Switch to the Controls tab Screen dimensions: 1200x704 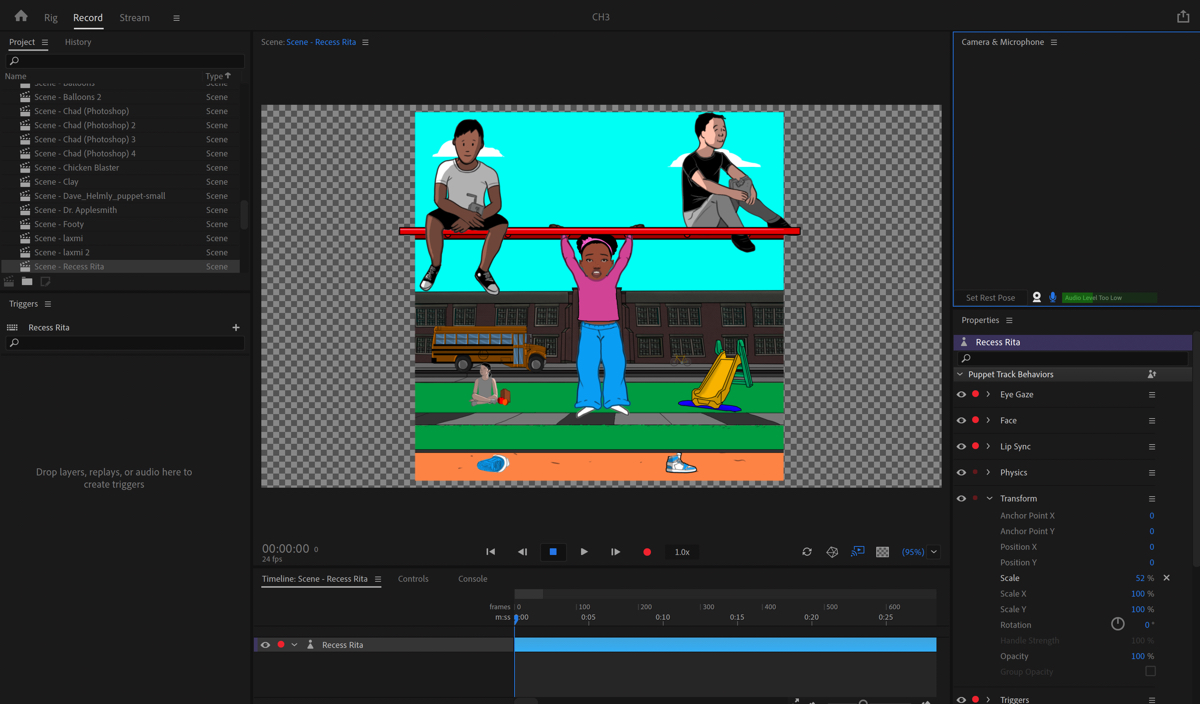pos(413,579)
